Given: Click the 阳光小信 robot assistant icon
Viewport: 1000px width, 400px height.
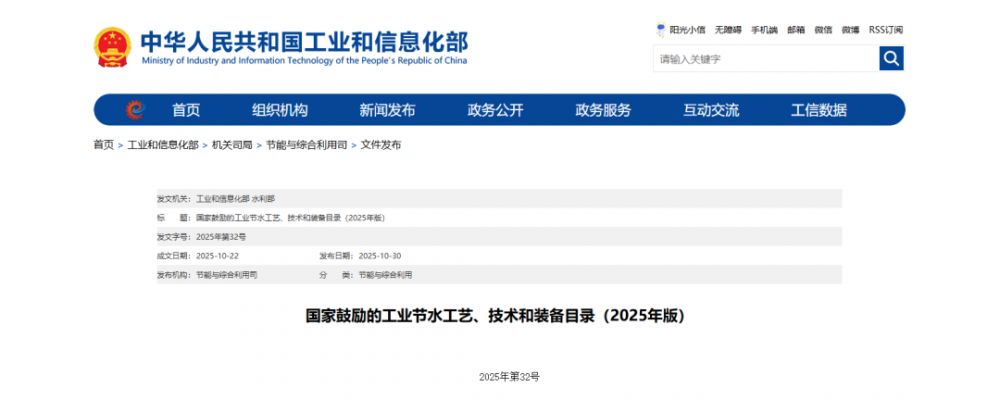Looking at the screenshot, I should 661,29.
